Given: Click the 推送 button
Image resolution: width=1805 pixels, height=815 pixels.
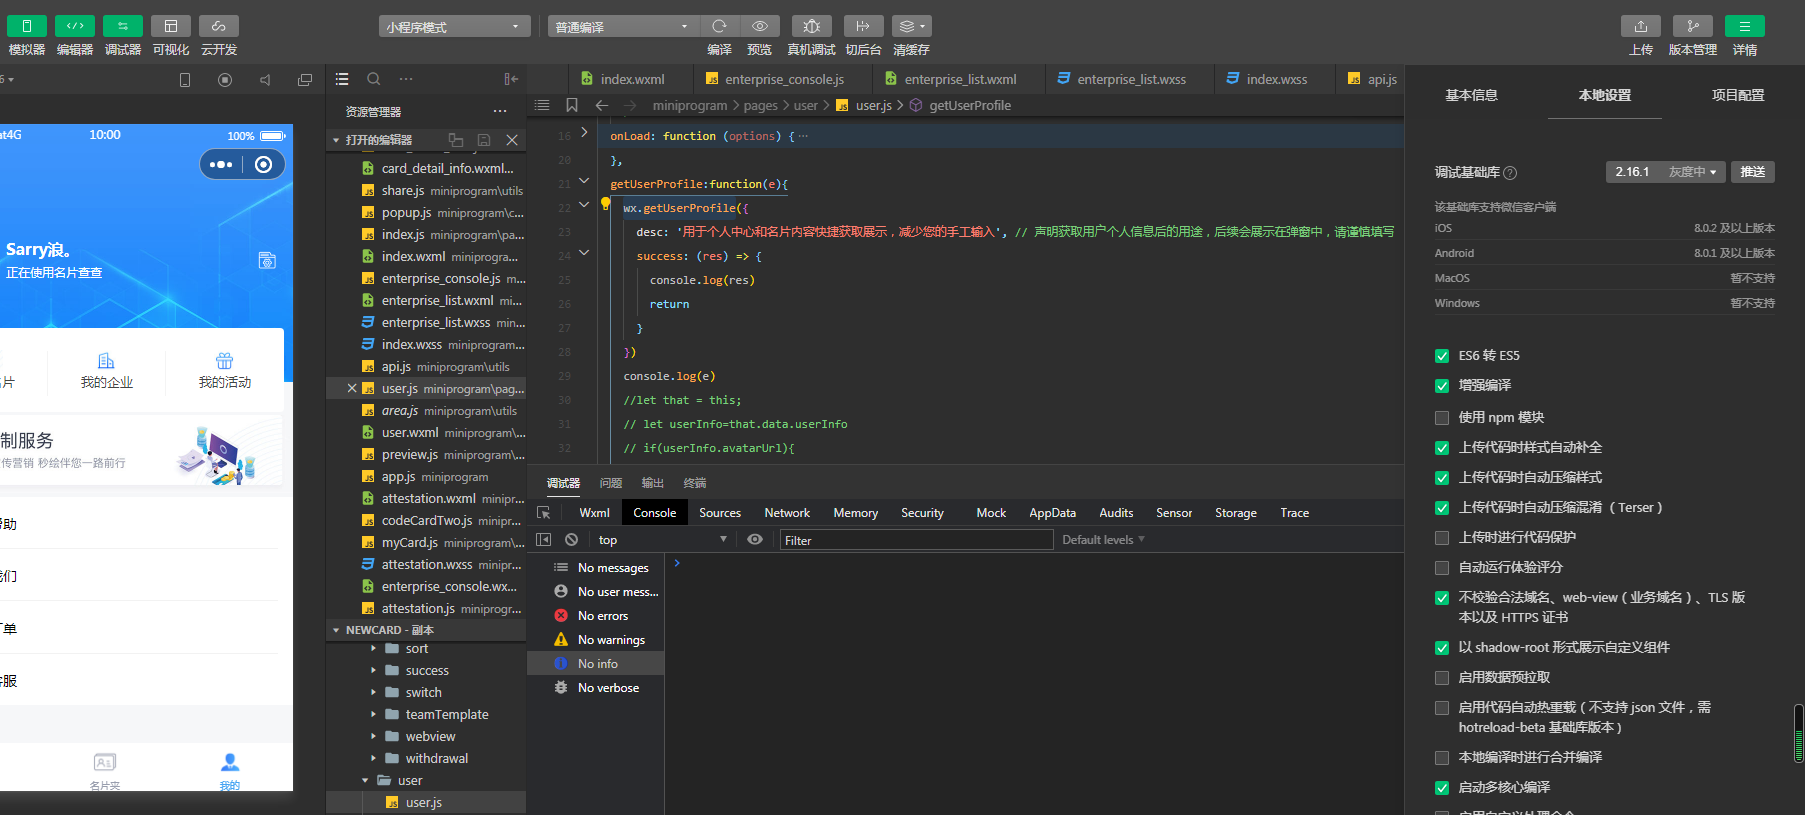Looking at the screenshot, I should pyautogui.click(x=1752, y=172).
